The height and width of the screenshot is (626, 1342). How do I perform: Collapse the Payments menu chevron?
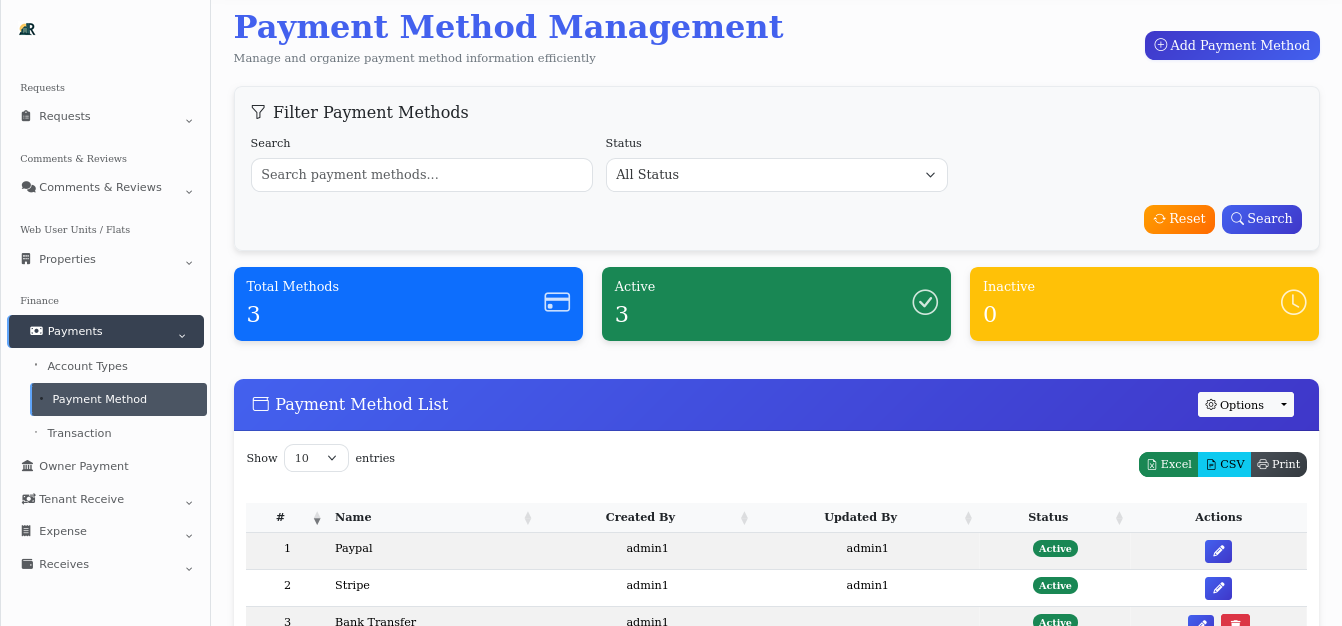pos(182,336)
